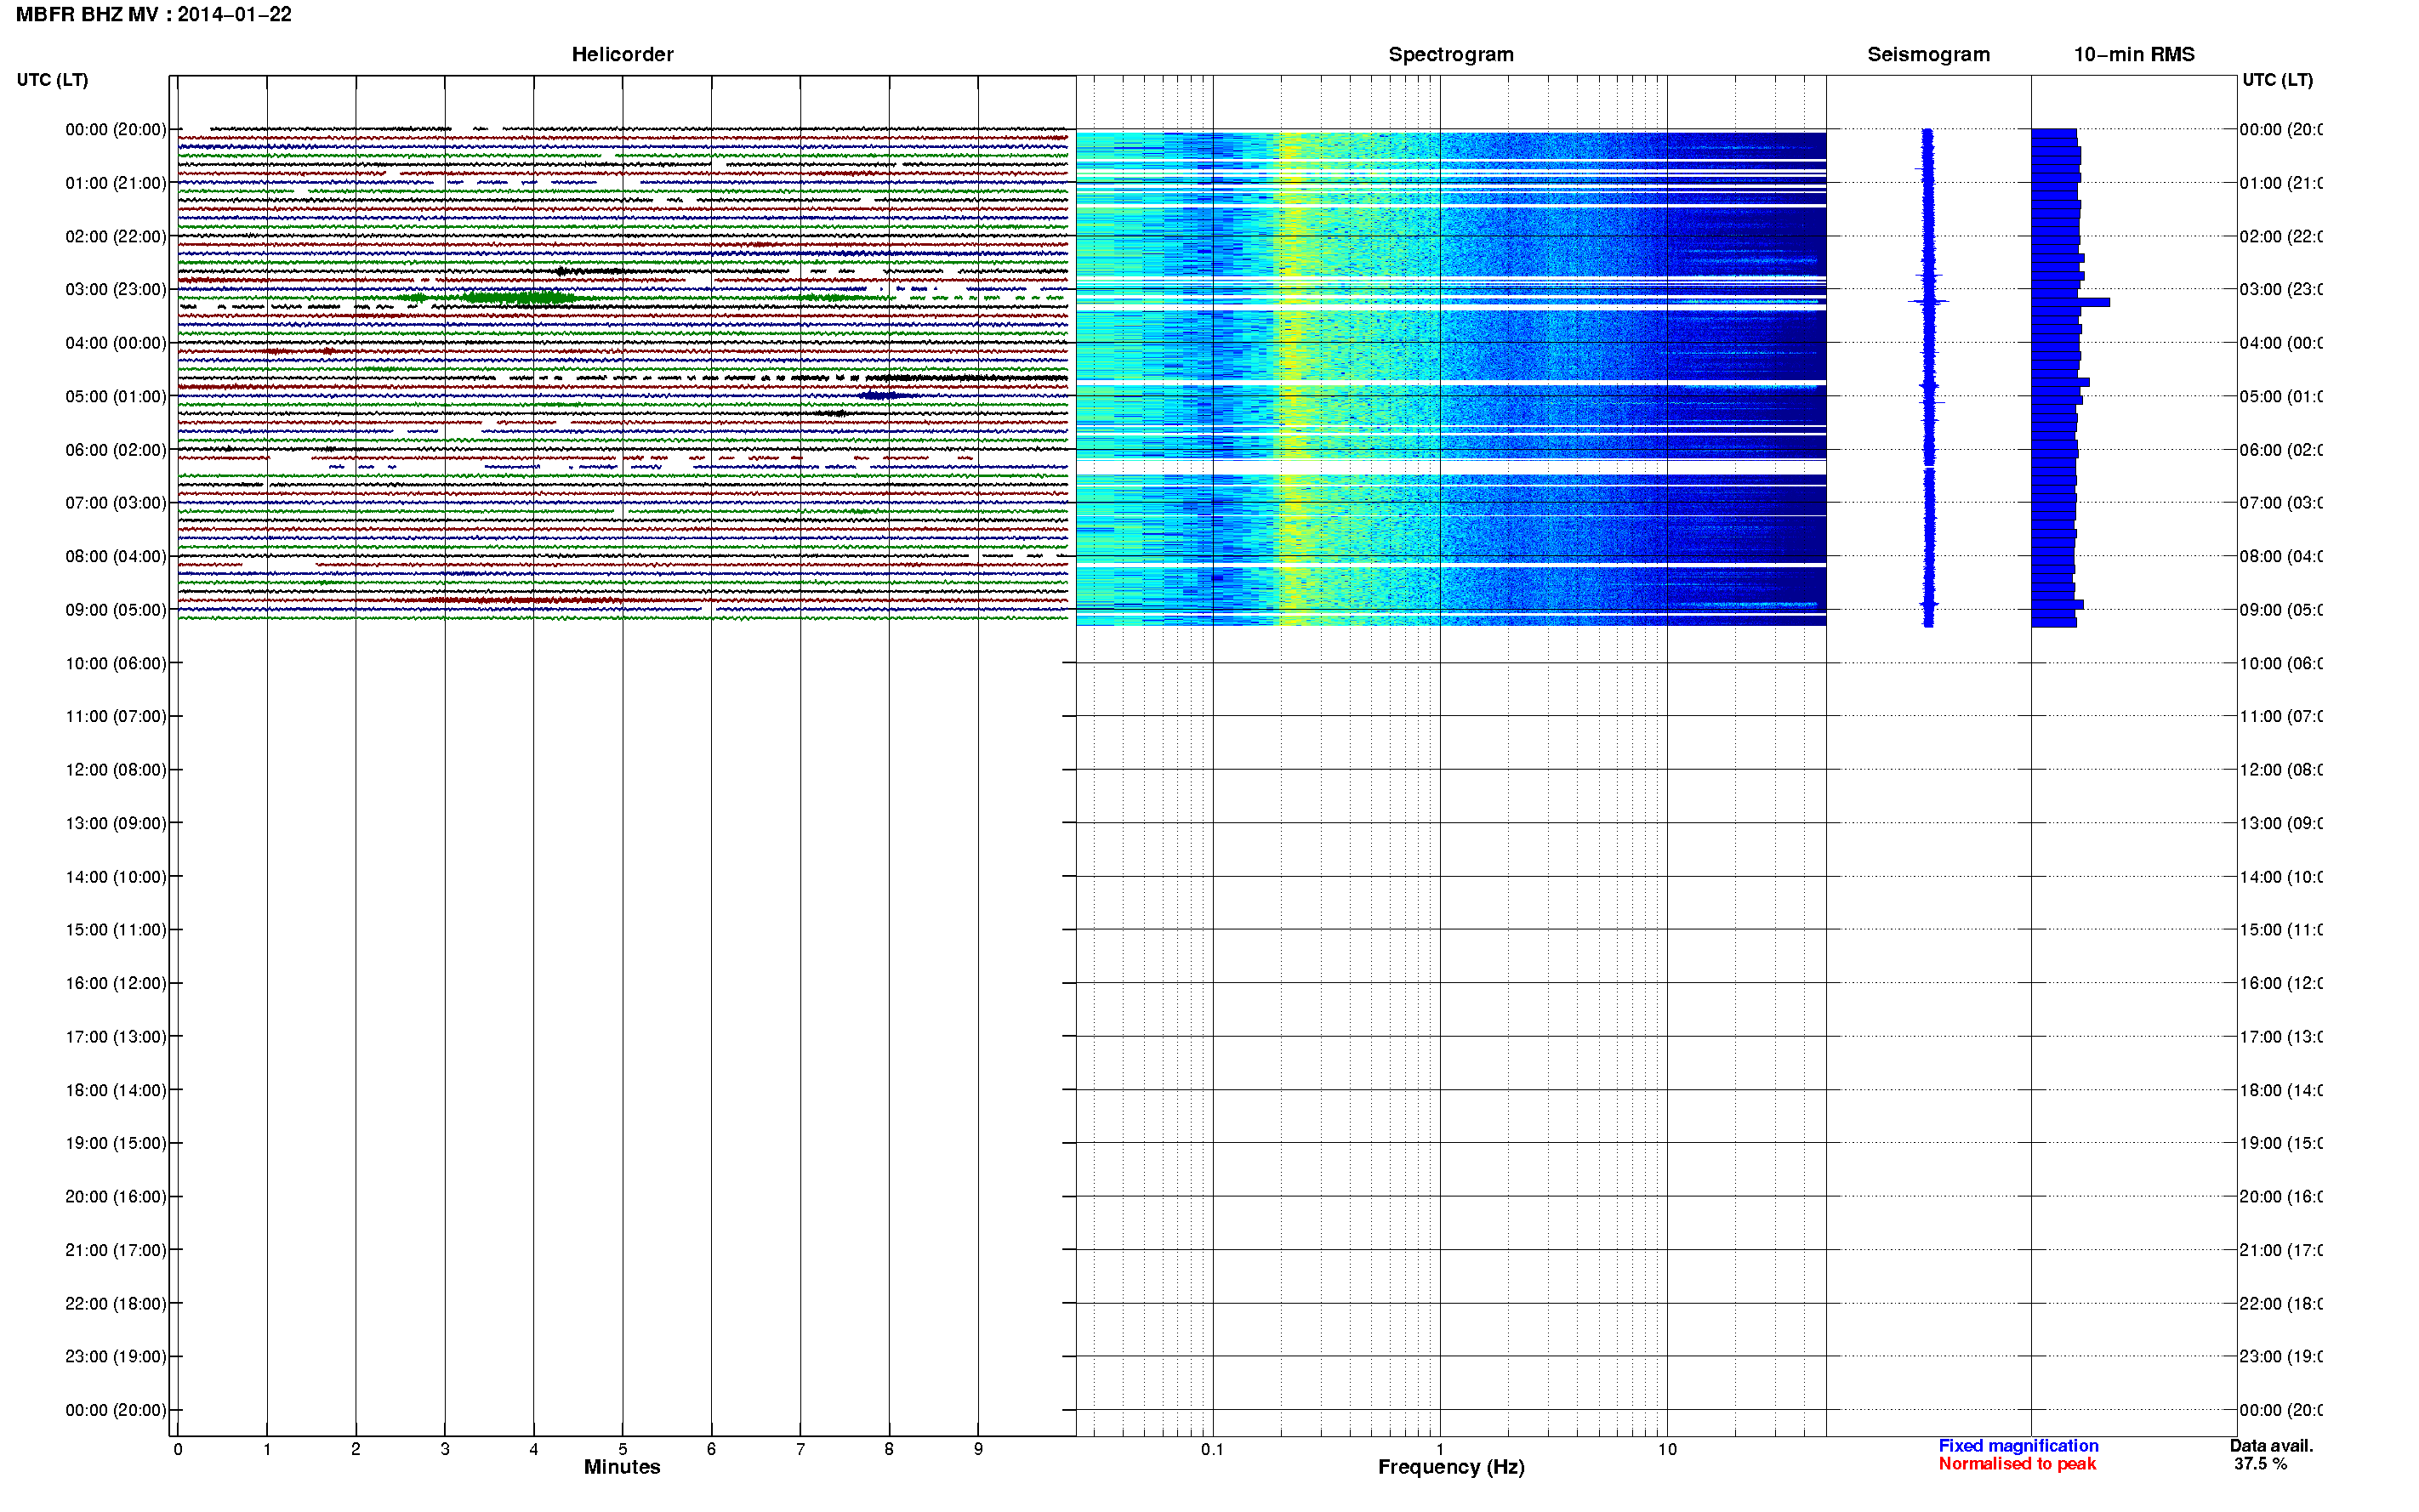Click the '05:00 (01:00)' left time label
2419x1512 pixels.
[x=115, y=396]
